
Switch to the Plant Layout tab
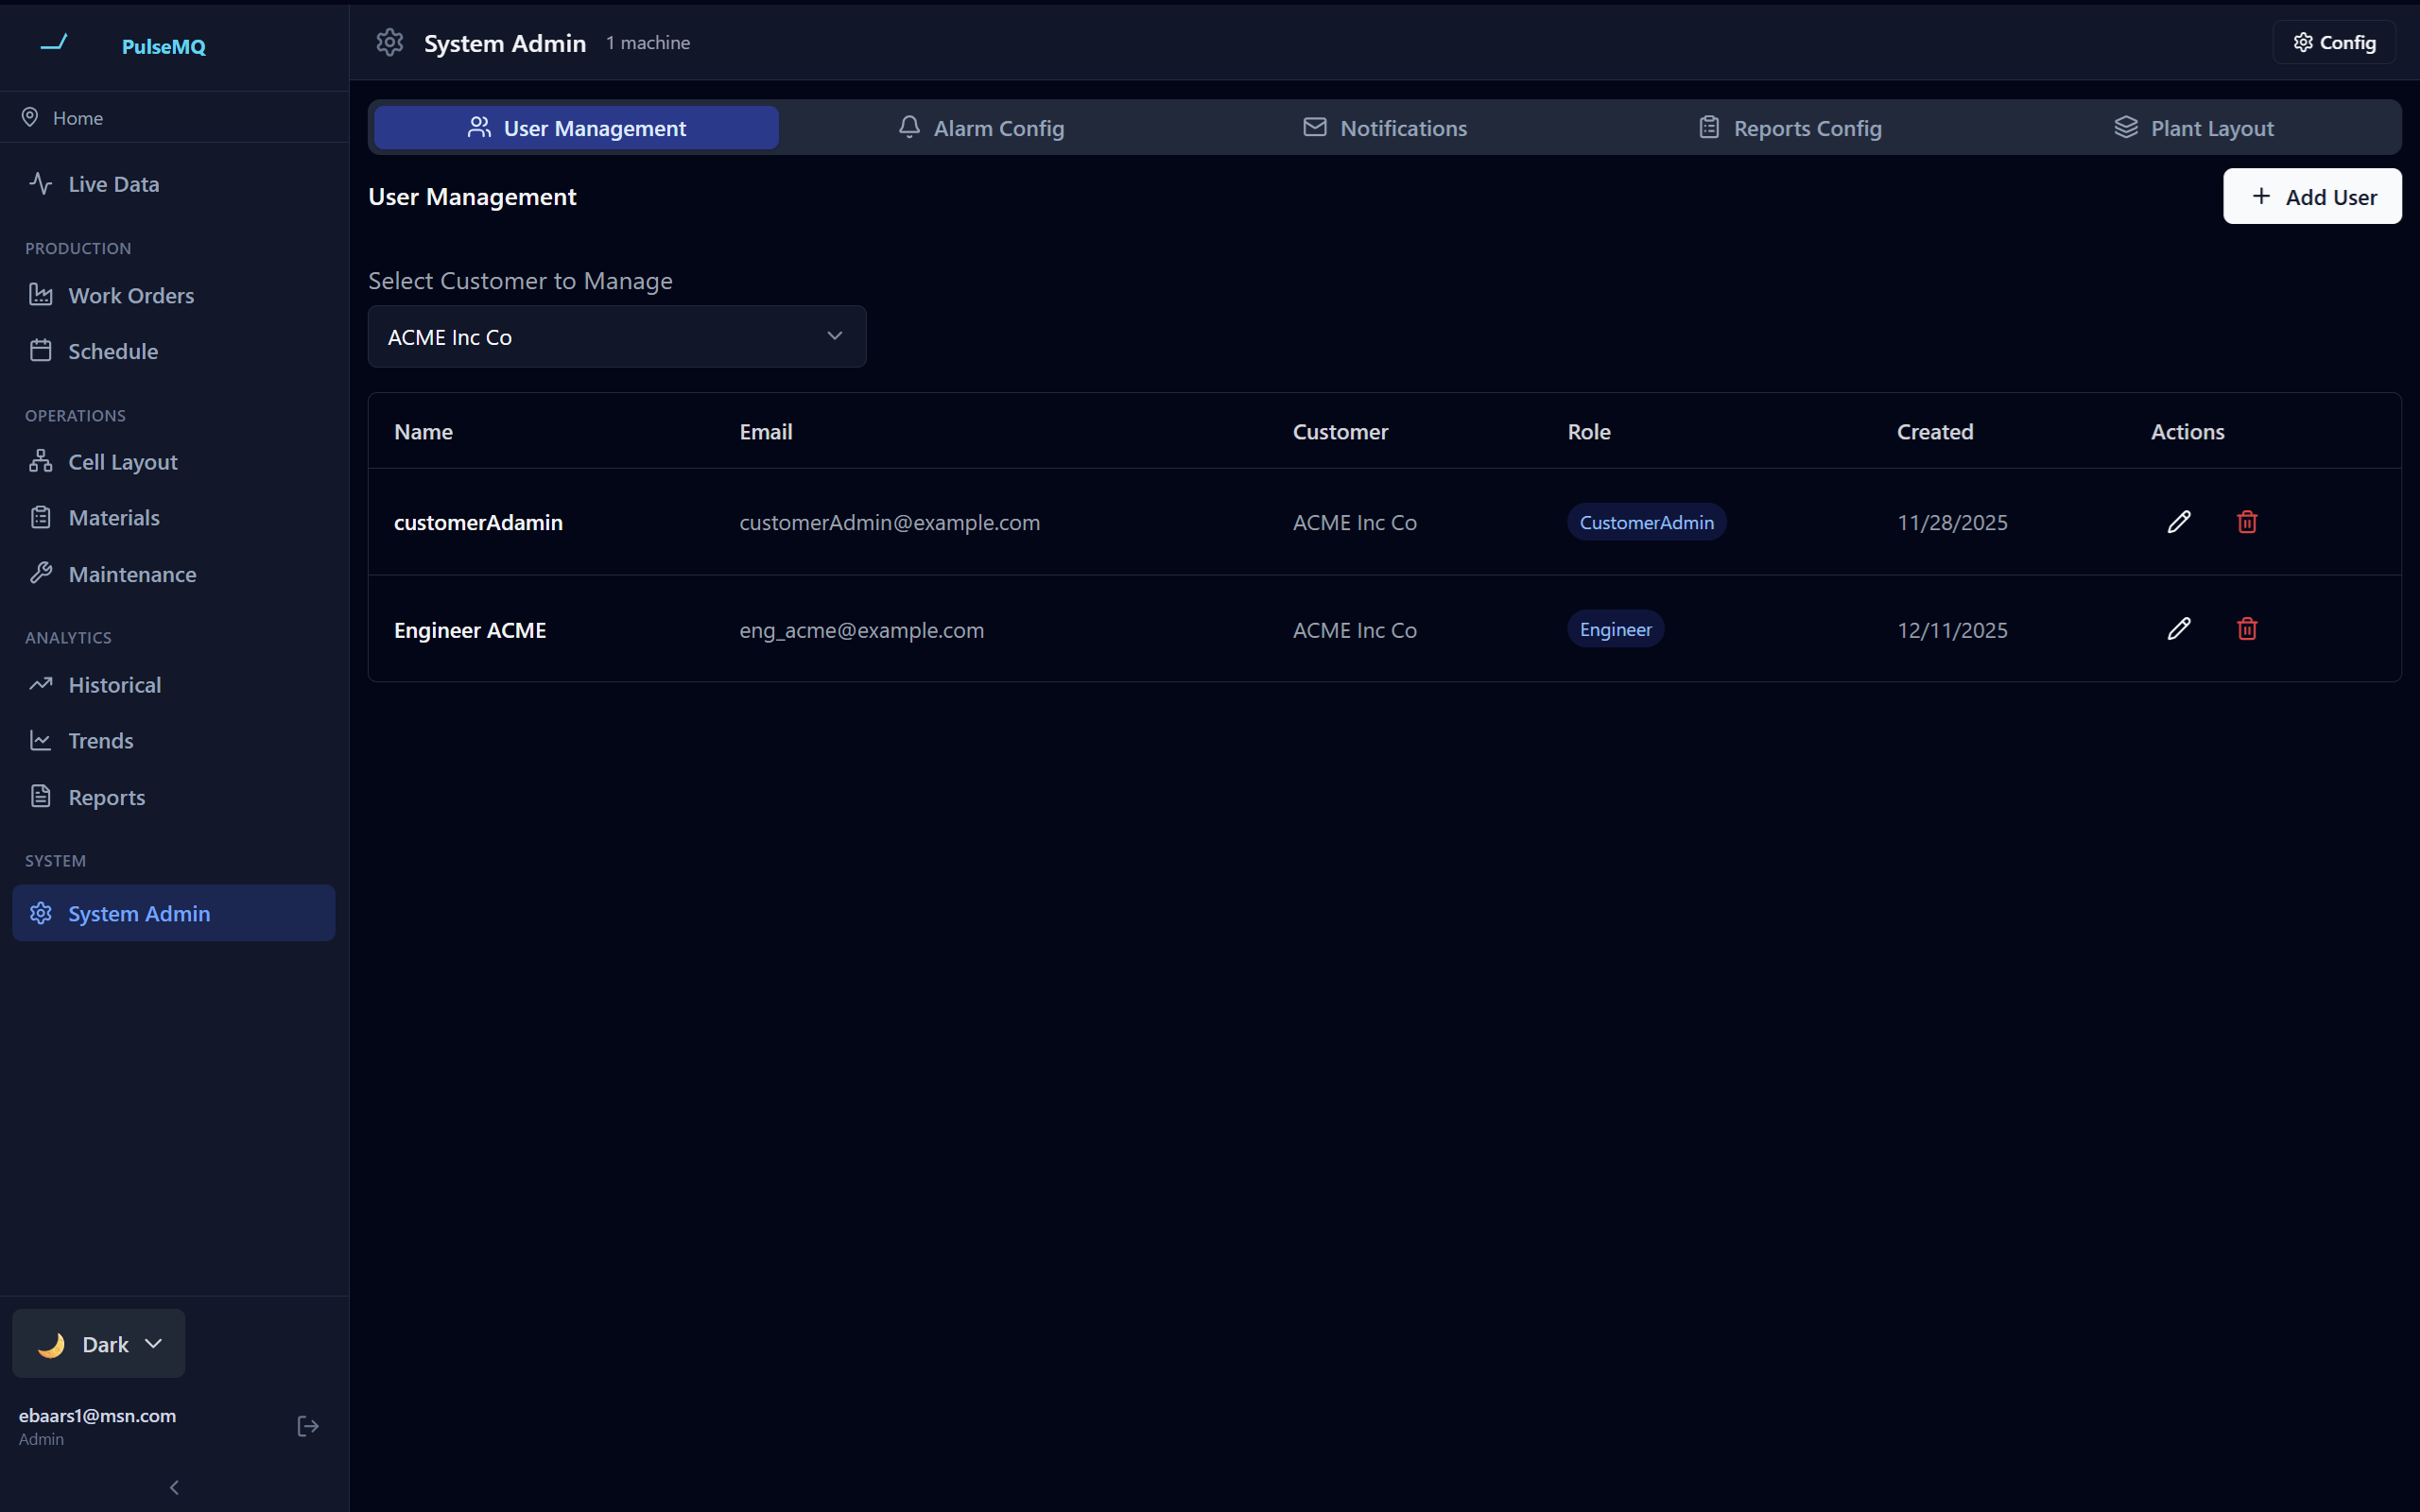coord(2194,128)
